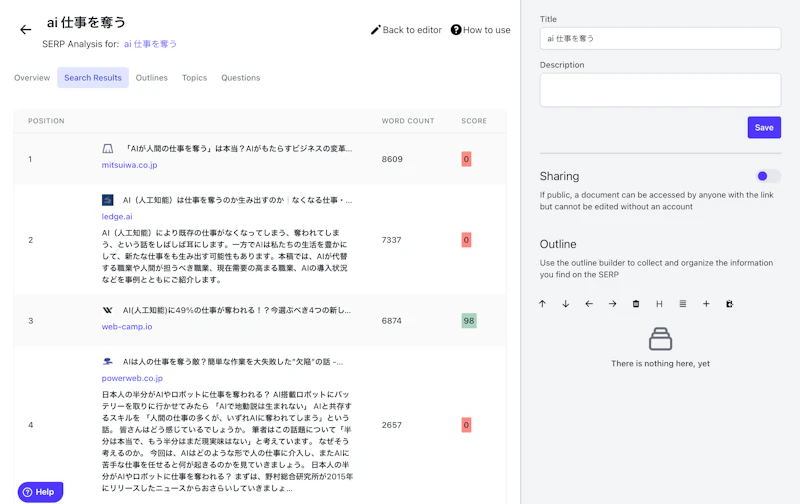Click the powerweb.co.jp site favicon
The width and height of the screenshot is (800, 504).
(107, 362)
